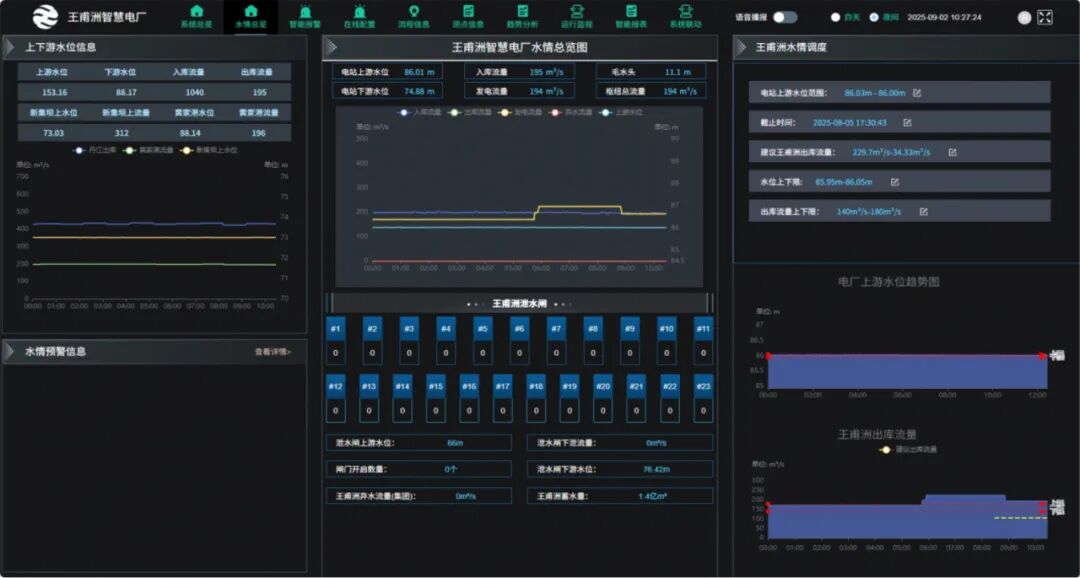Click the 312 新集坝上流量 cell
Image resolution: width=1080 pixels, height=578 pixels.
pos(121,133)
